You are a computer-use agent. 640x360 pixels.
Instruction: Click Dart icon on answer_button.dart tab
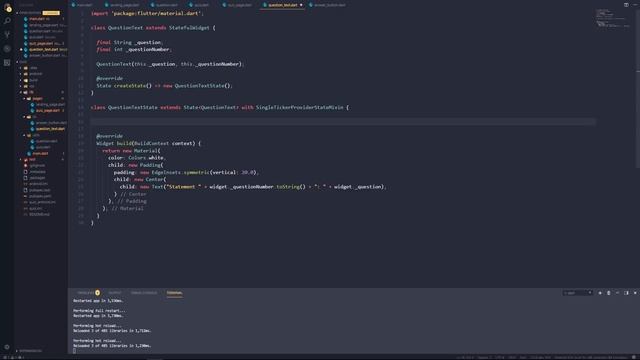311,5
